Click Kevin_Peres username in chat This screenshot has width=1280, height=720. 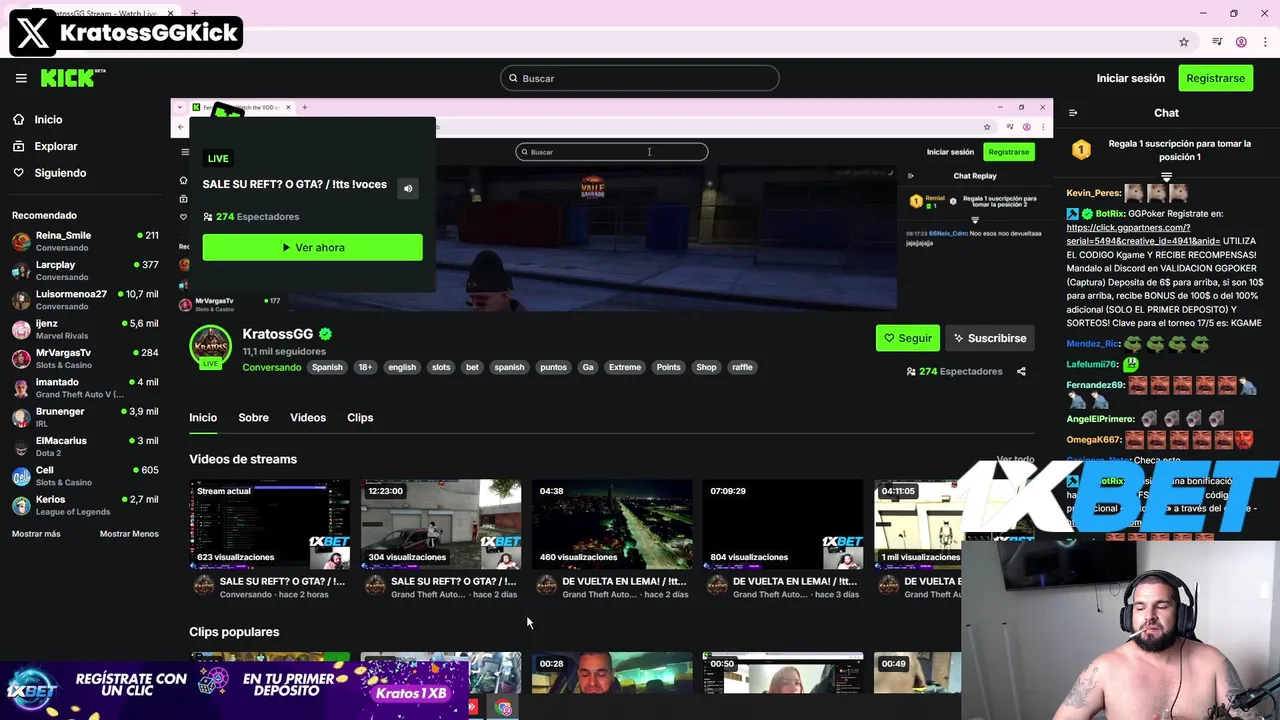(1093, 193)
